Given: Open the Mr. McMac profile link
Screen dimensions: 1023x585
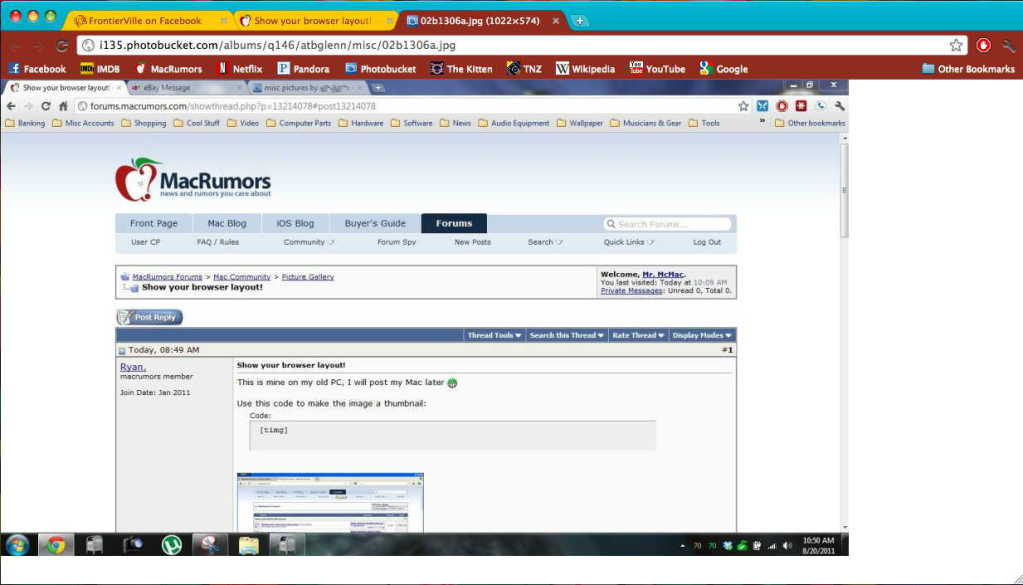Looking at the screenshot, I should (663, 275).
